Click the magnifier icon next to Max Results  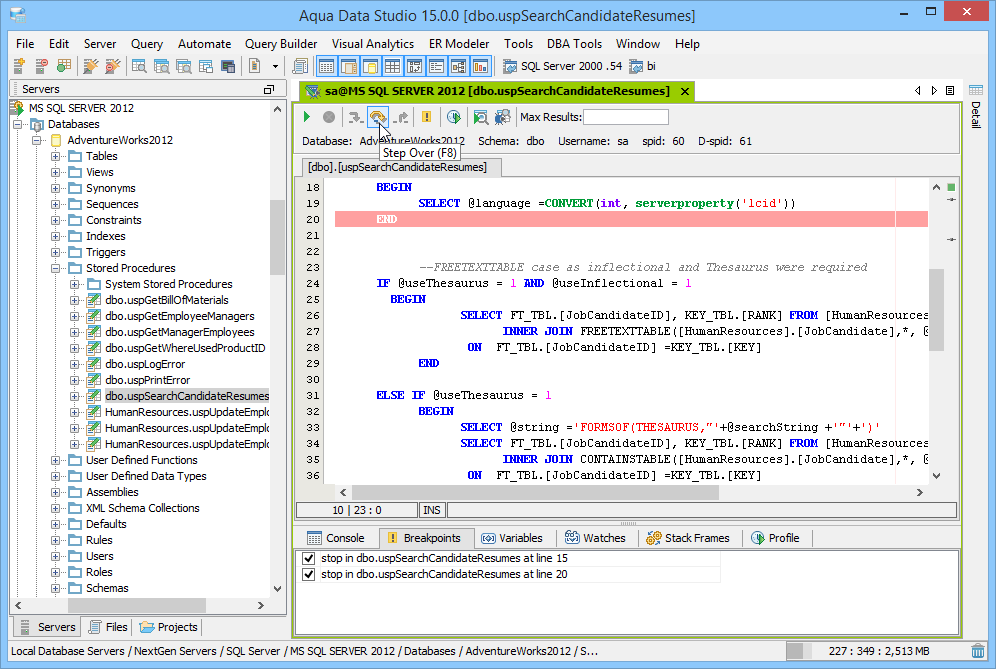point(481,117)
